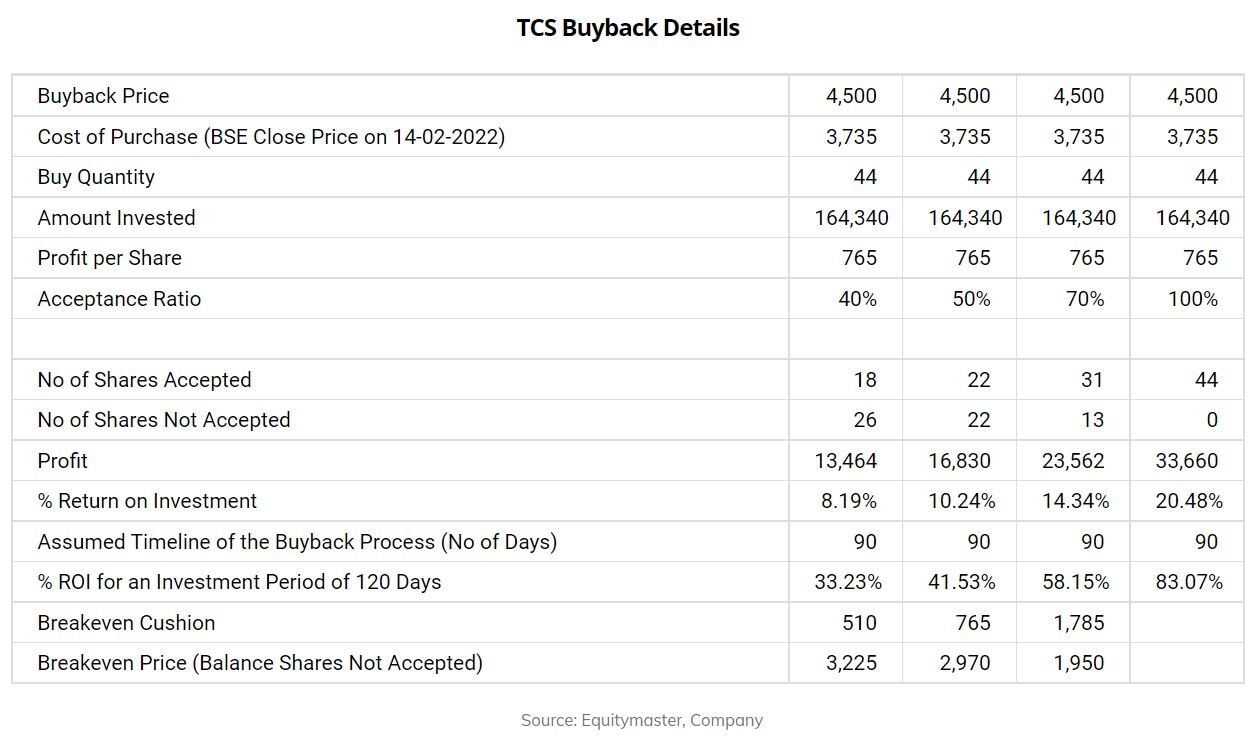This screenshot has height=748, width=1258.
Task: Select the Assumed Timeline of Buyback Process label
Action: tap(297, 542)
